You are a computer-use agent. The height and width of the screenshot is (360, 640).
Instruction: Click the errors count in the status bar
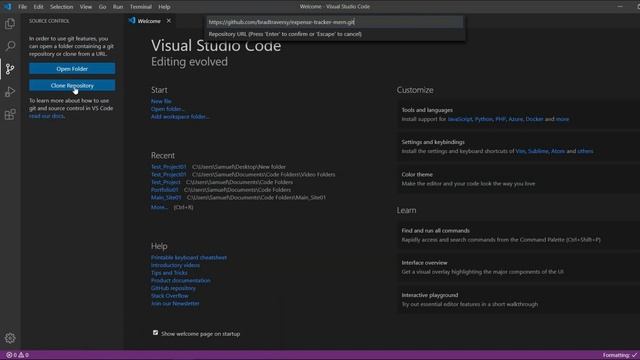pyautogui.click(x=11, y=355)
